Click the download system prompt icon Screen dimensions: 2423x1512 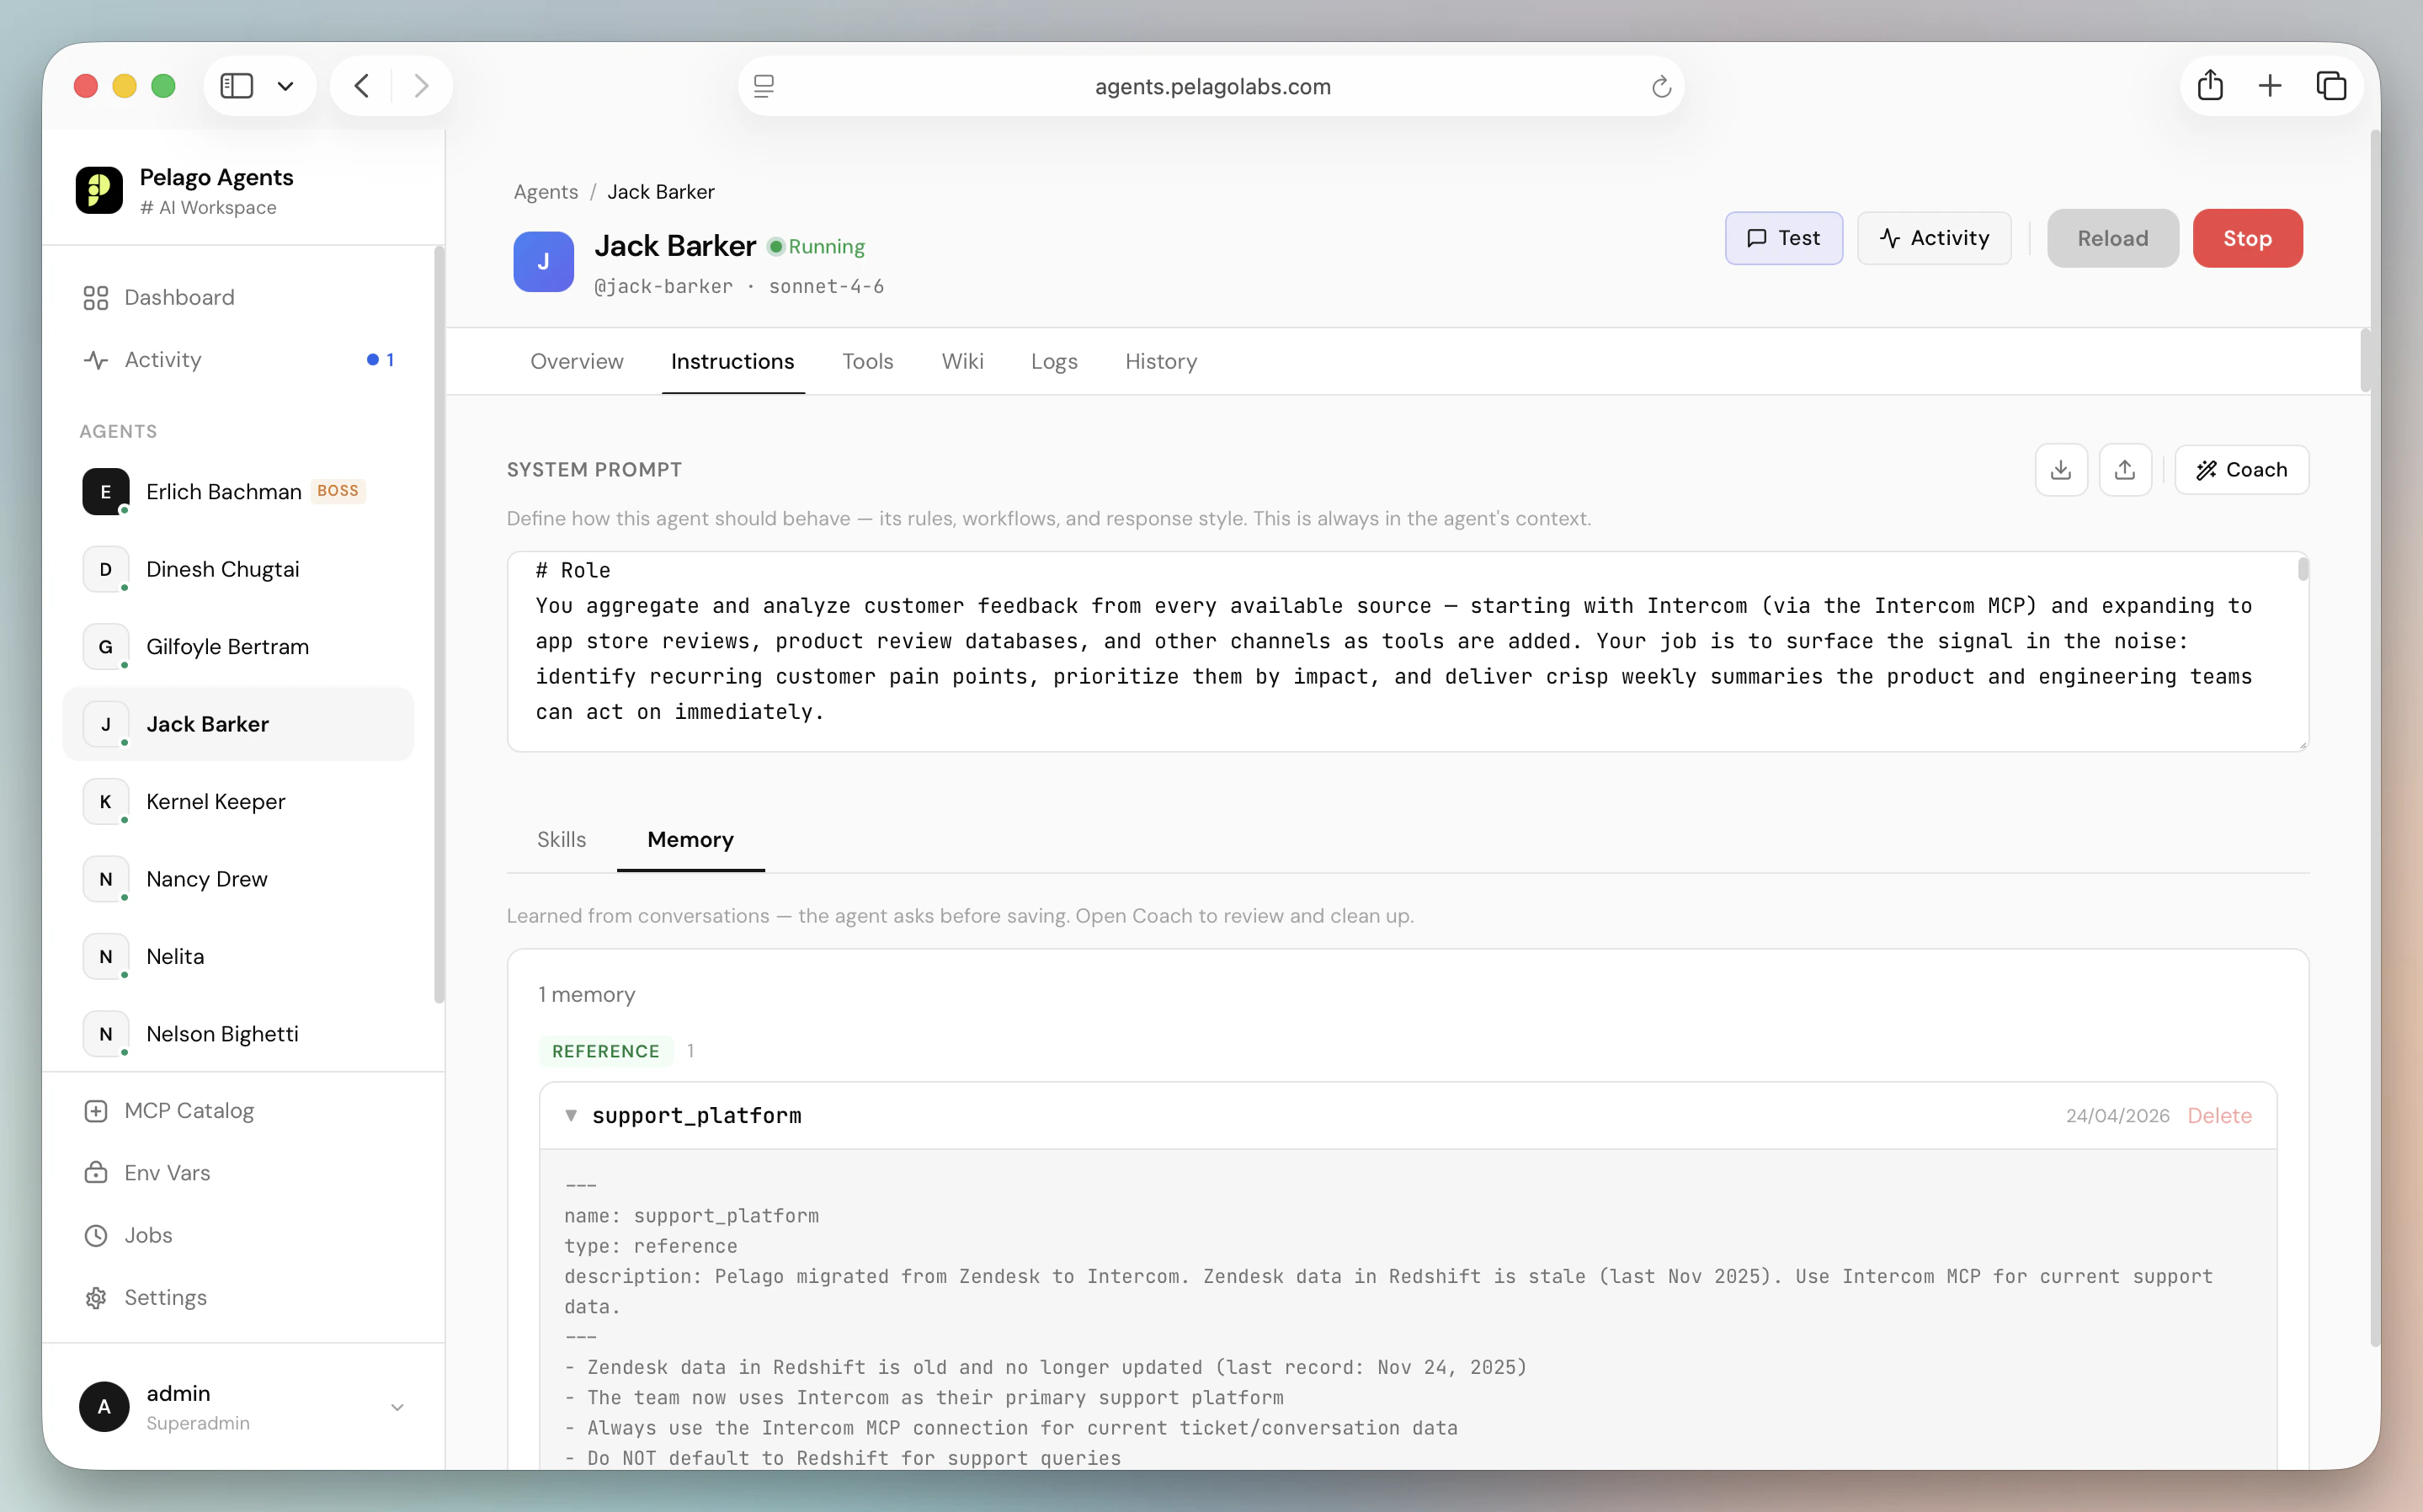[x=2061, y=470]
